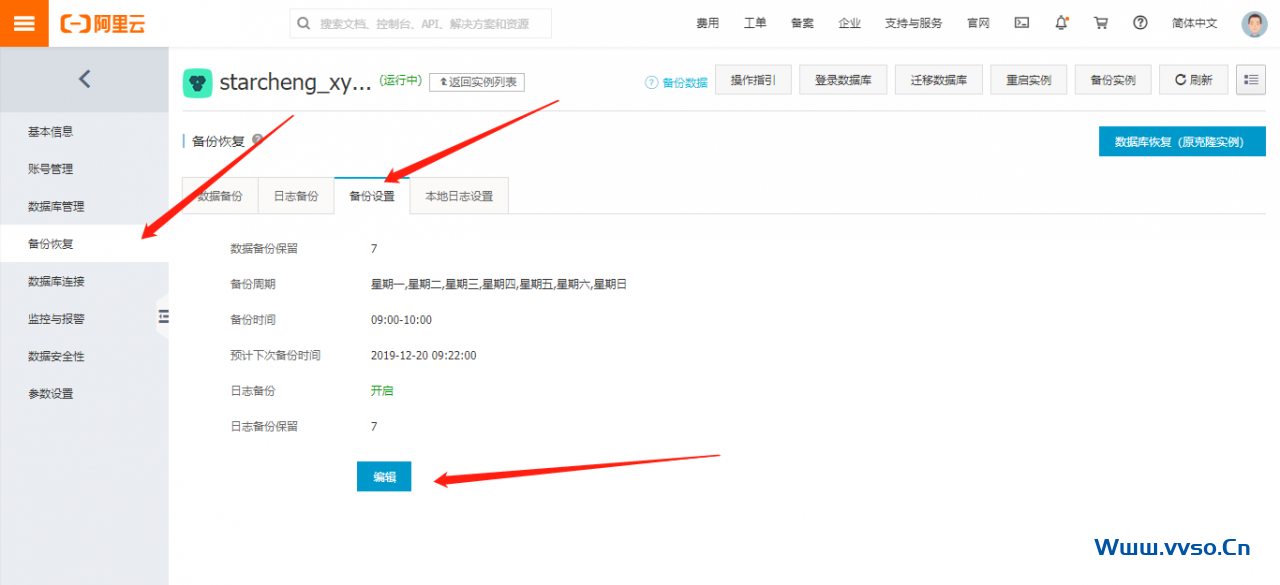The height and width of the screenshot is (585, 1280).
Task: Open the notifications bell
Action: [1061, 23]
